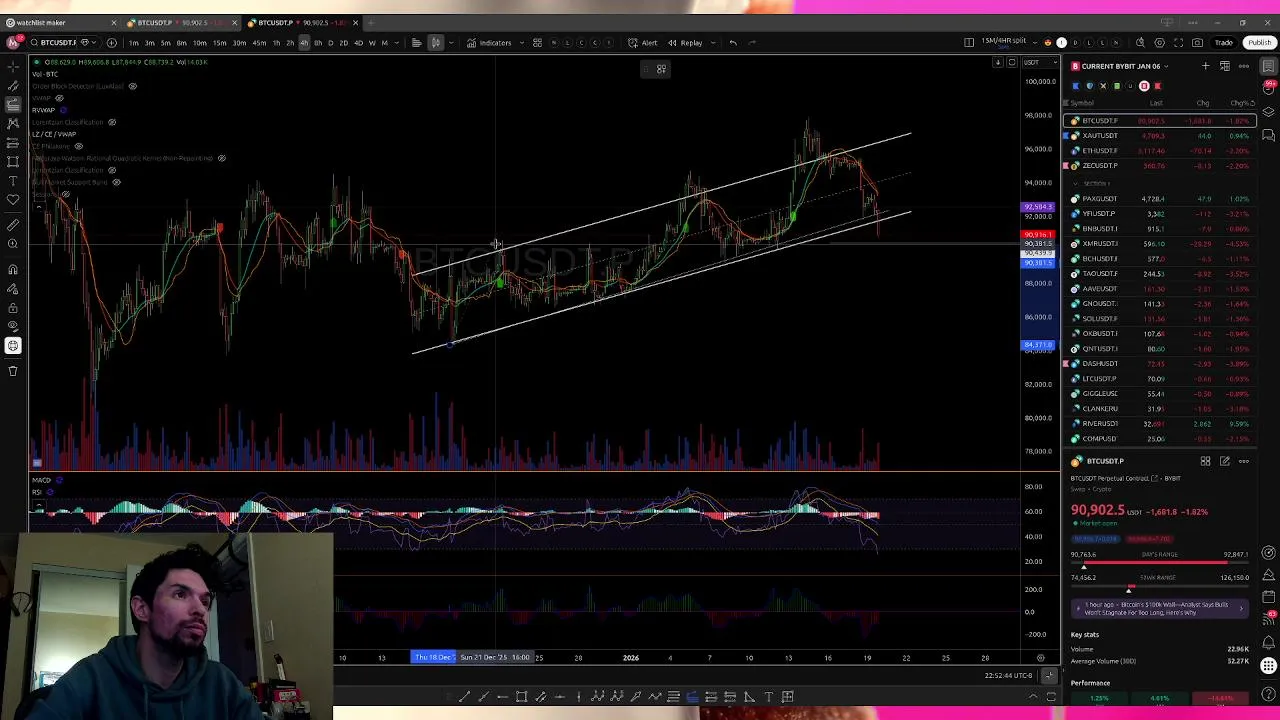Open the layout setup icon

pos(969,43)
